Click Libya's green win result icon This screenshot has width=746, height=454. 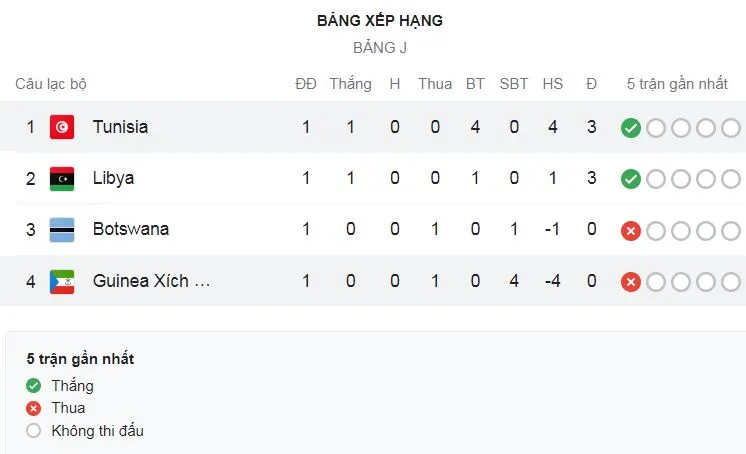click(x=630, y=179)
